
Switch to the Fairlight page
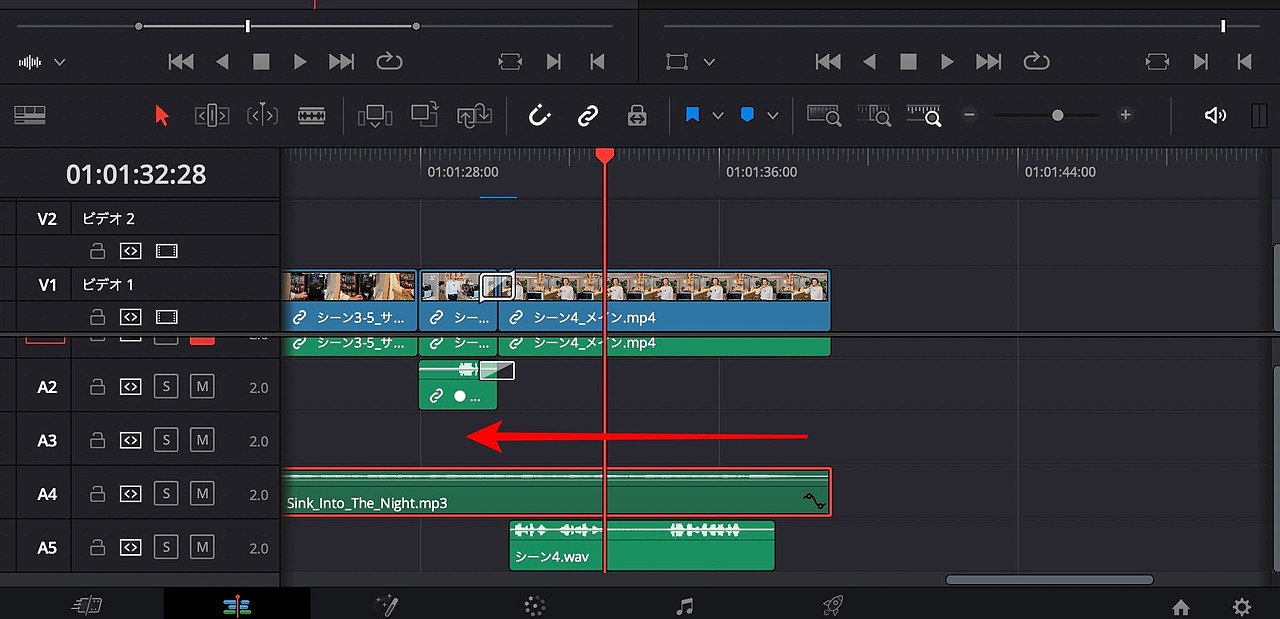point(684,605)
